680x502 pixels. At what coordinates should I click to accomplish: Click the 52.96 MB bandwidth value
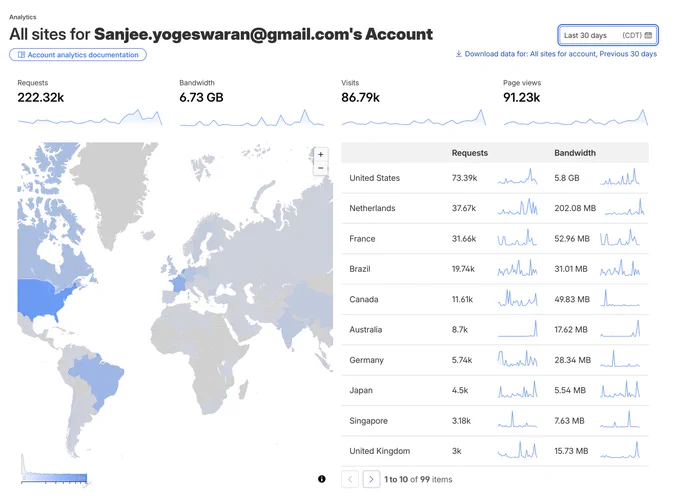tap(572, 239)
